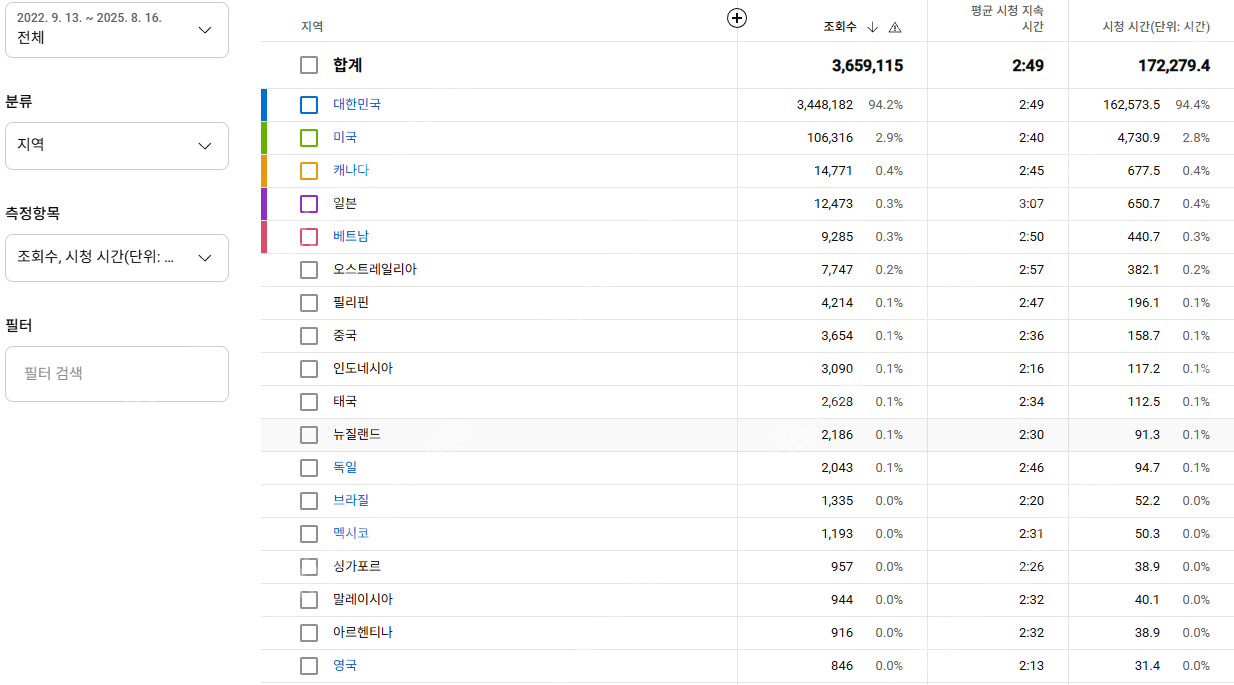Screen dimensions: 1234x685
Task: Open the 측정항목 metrics dropdown
Action: [117, 258]
